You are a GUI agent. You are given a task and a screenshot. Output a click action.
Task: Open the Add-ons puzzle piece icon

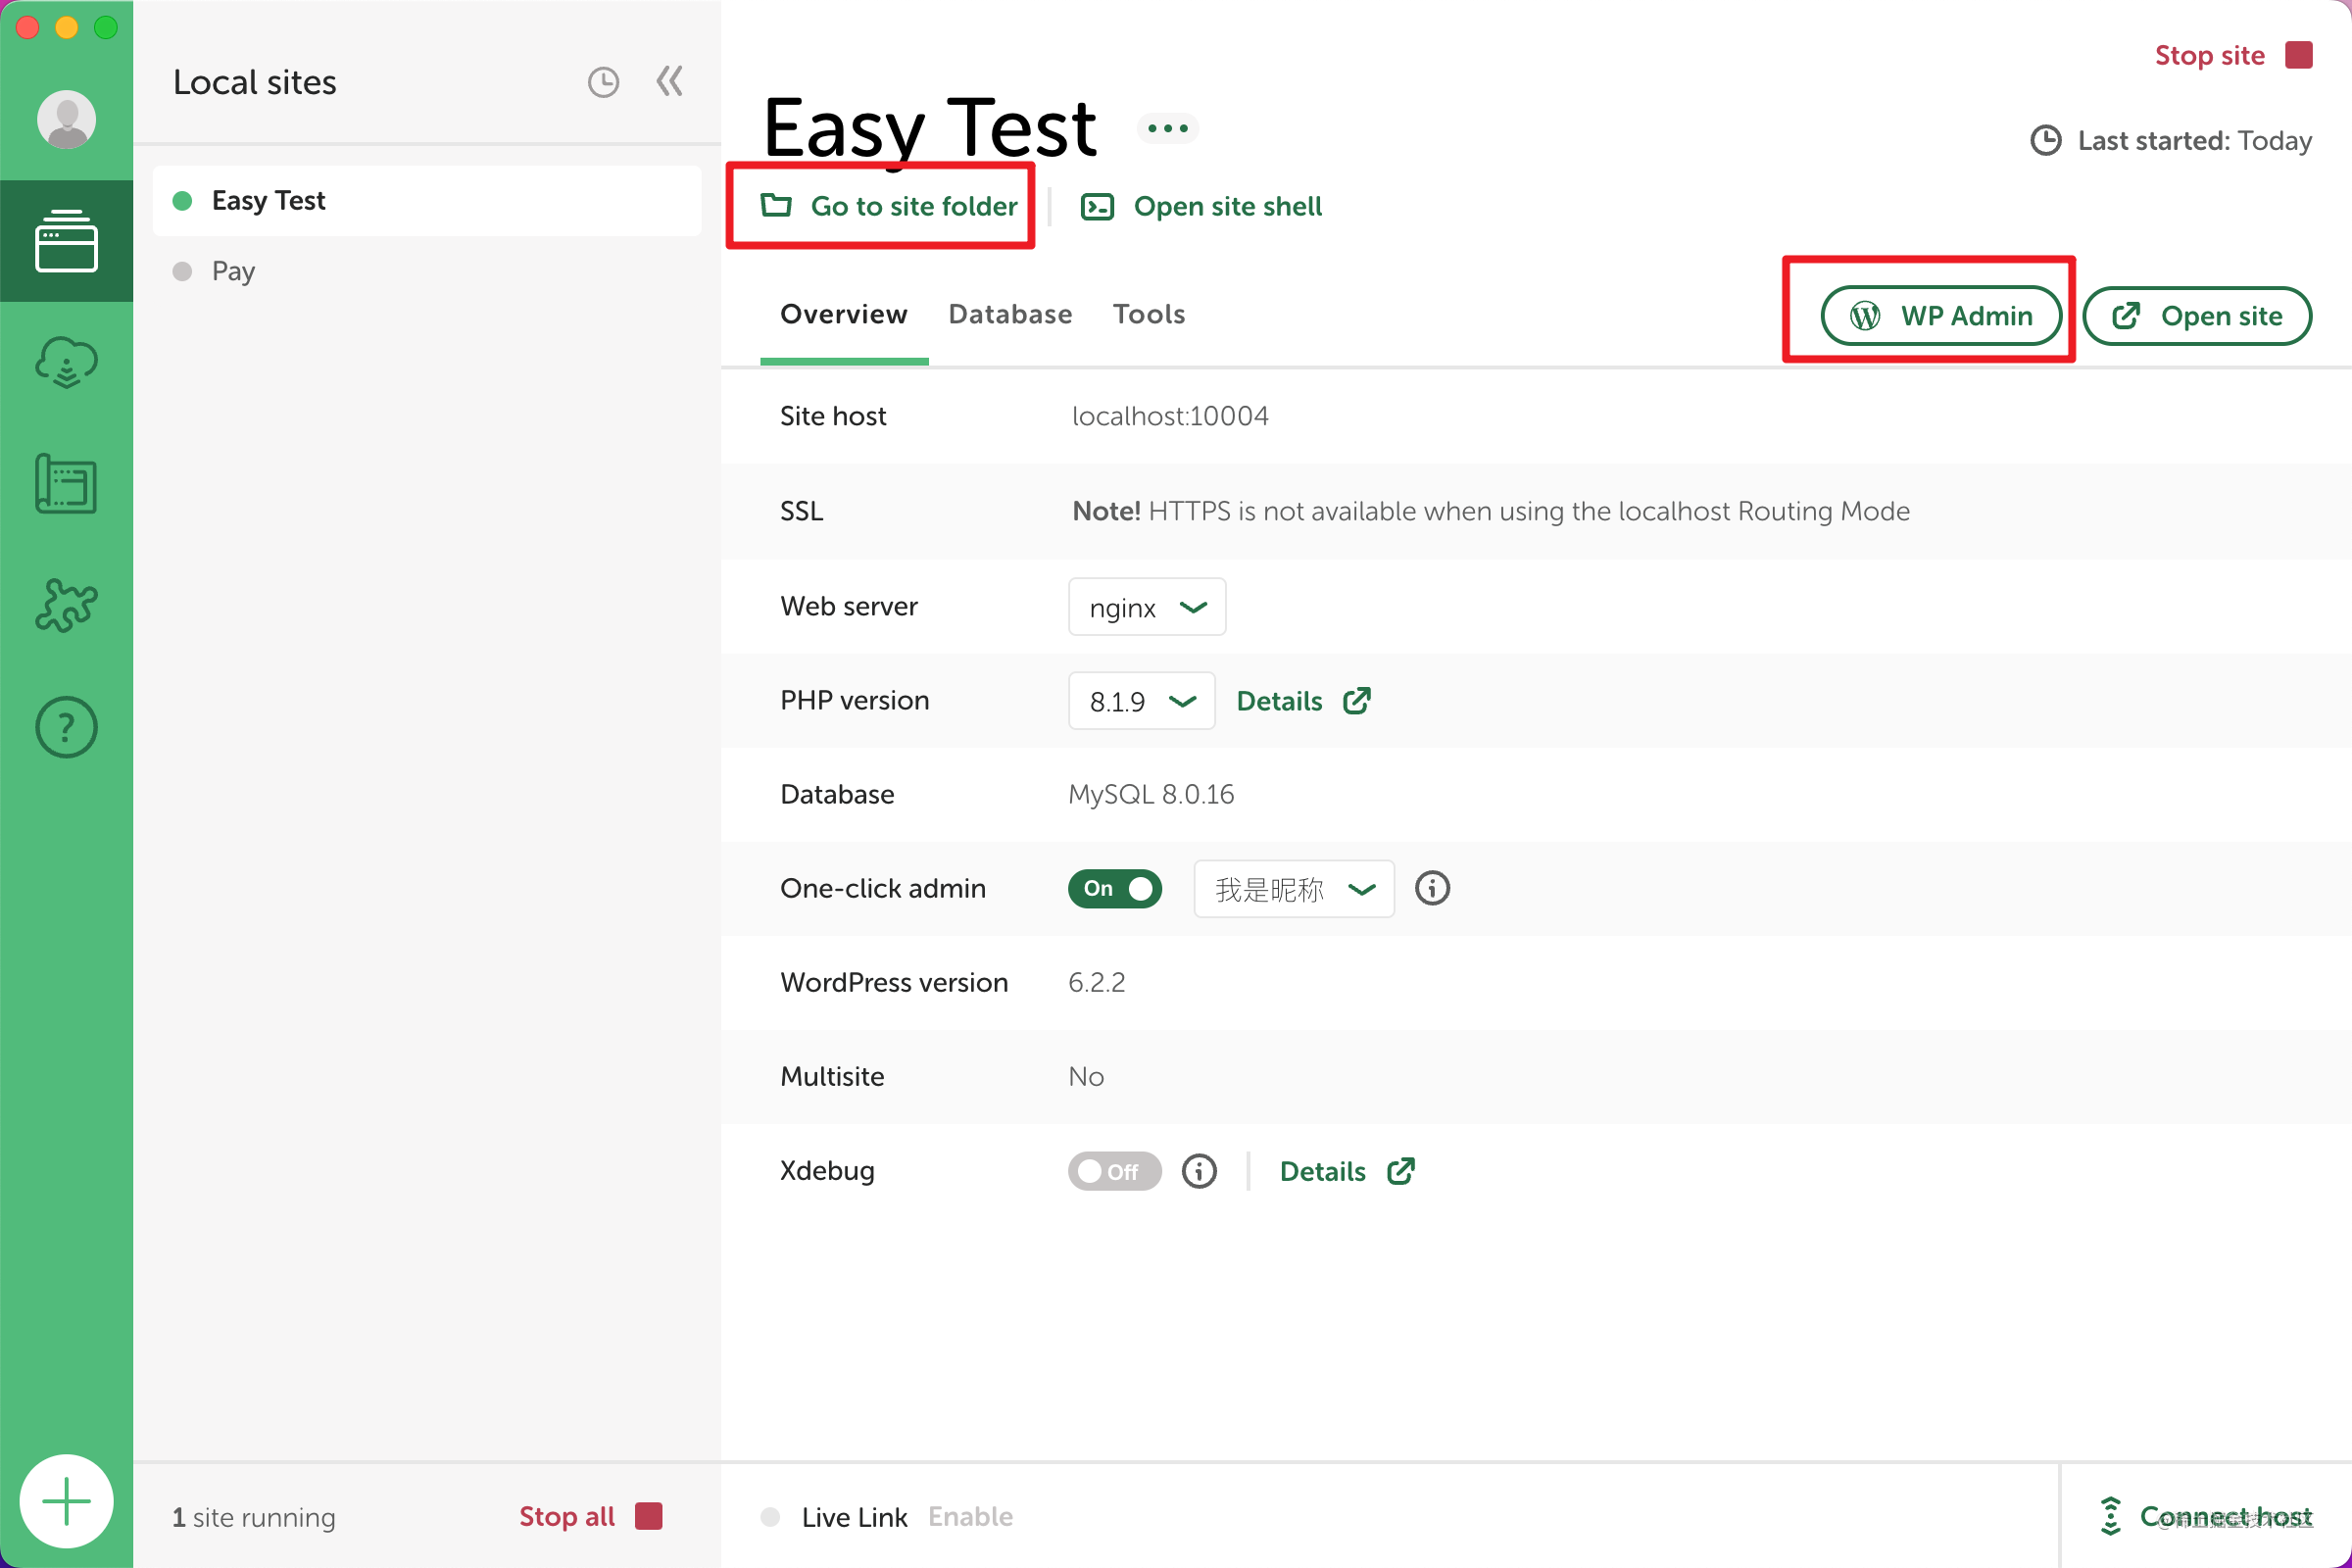[66, 605]
